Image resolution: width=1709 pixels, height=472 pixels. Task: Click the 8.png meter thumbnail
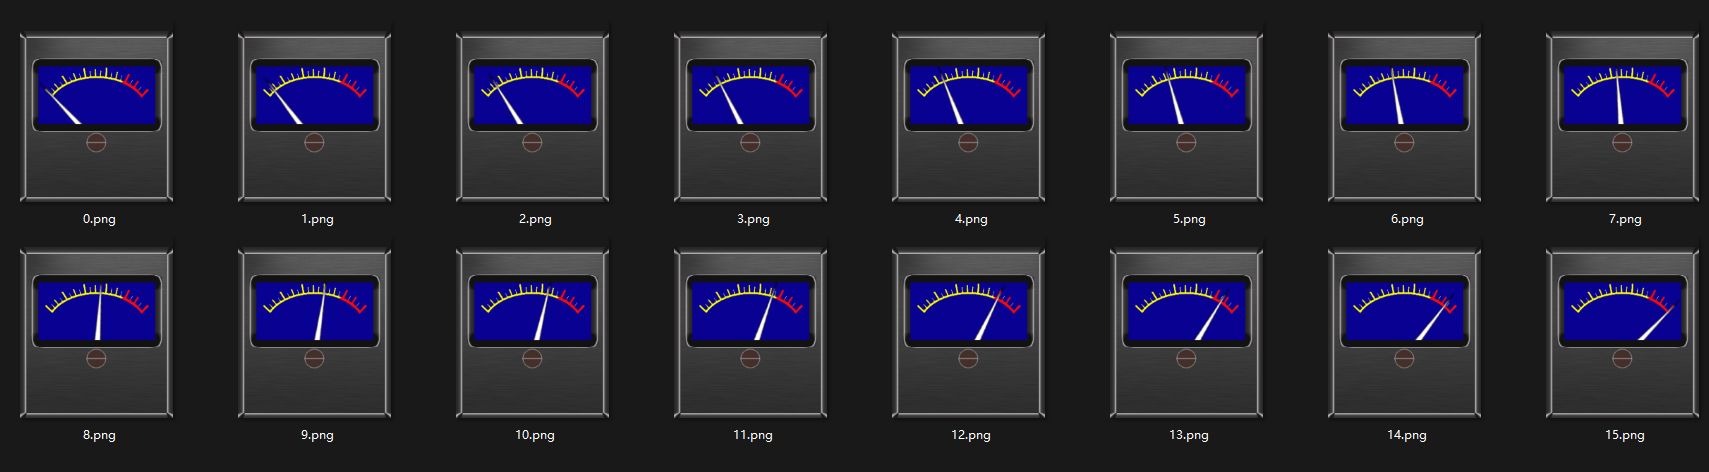[x=97, y=333]
